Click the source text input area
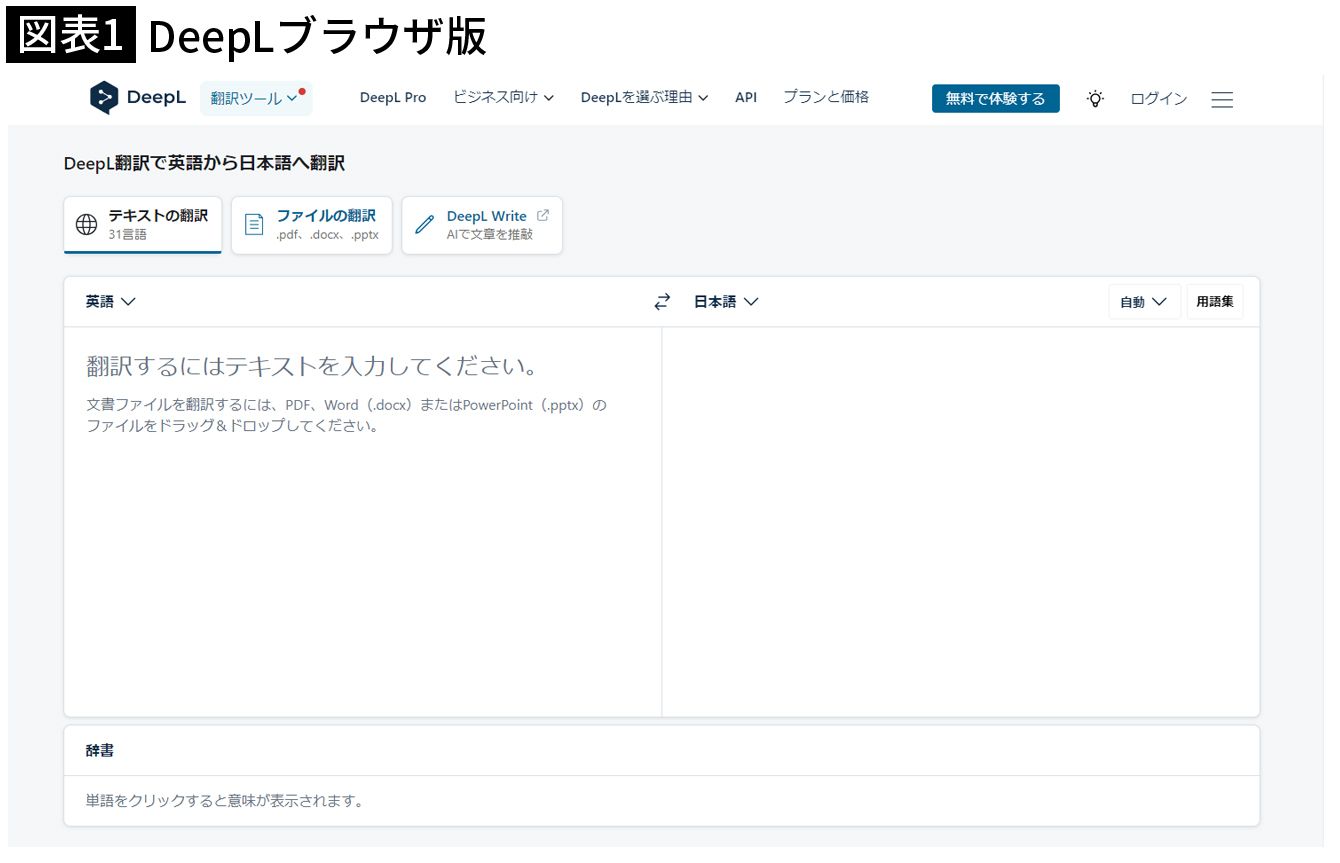 click(x=362, y=520)
